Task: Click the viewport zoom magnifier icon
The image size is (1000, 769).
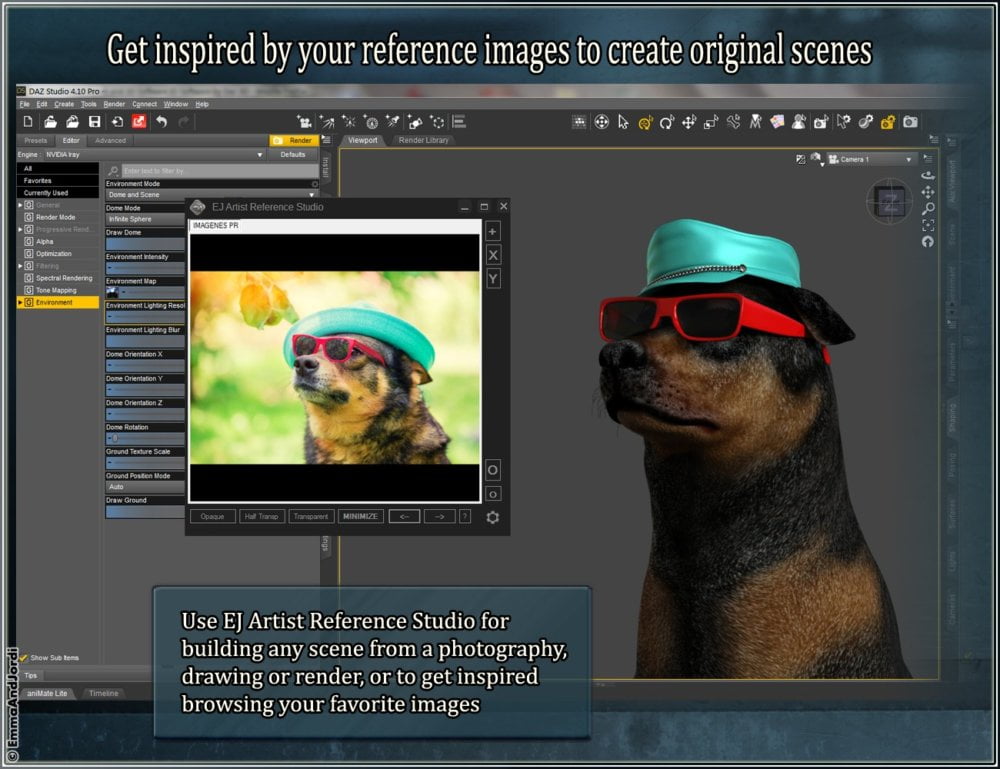Action: point(928,209)
